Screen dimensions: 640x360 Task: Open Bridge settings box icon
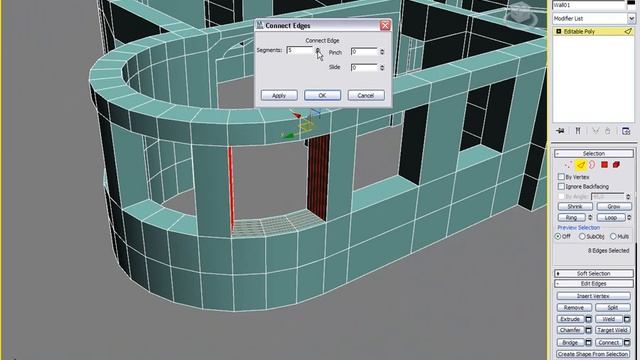(588, 342)
